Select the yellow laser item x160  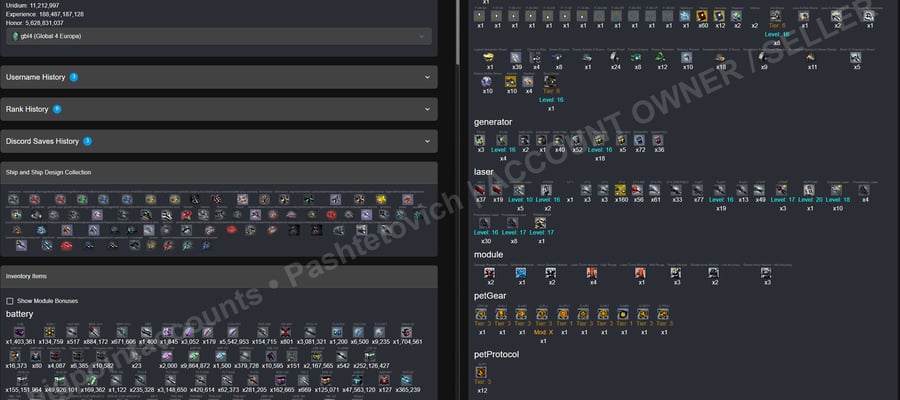[621, 190]
